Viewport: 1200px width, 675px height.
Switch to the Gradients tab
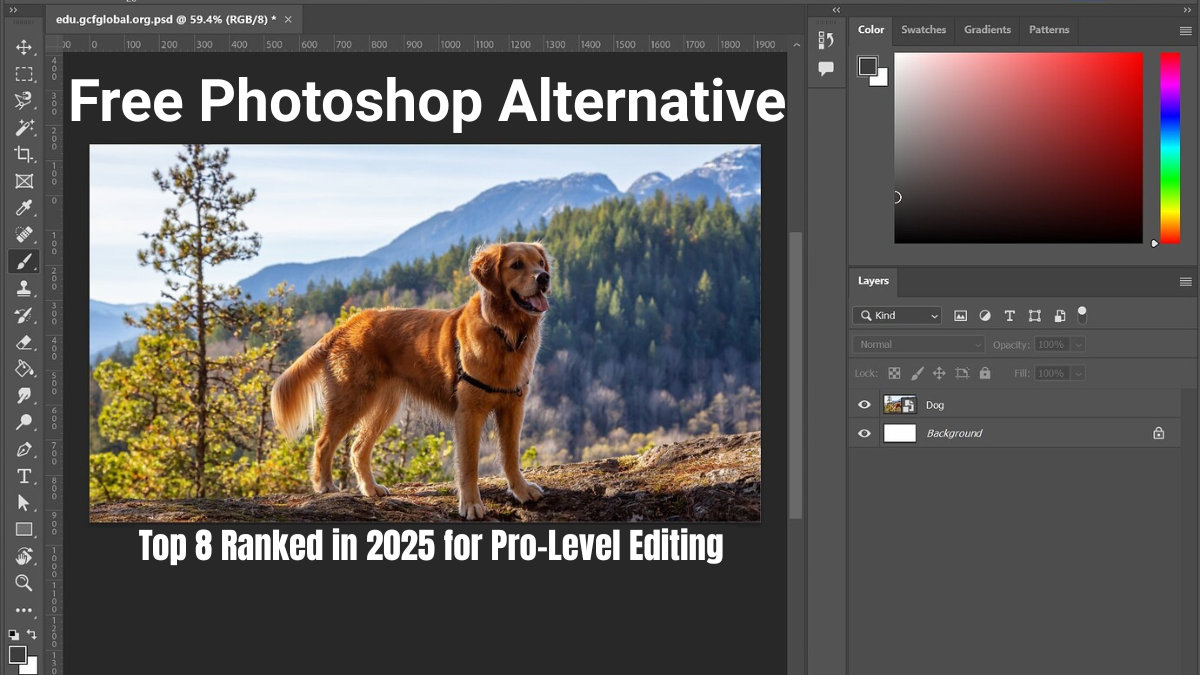click(987, 30)
